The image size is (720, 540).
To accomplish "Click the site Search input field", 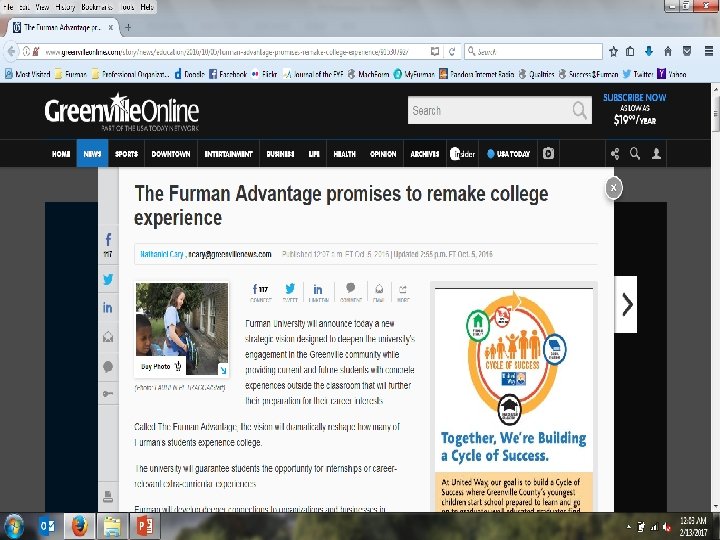I will pyautogui.click(x=490, y=111).
